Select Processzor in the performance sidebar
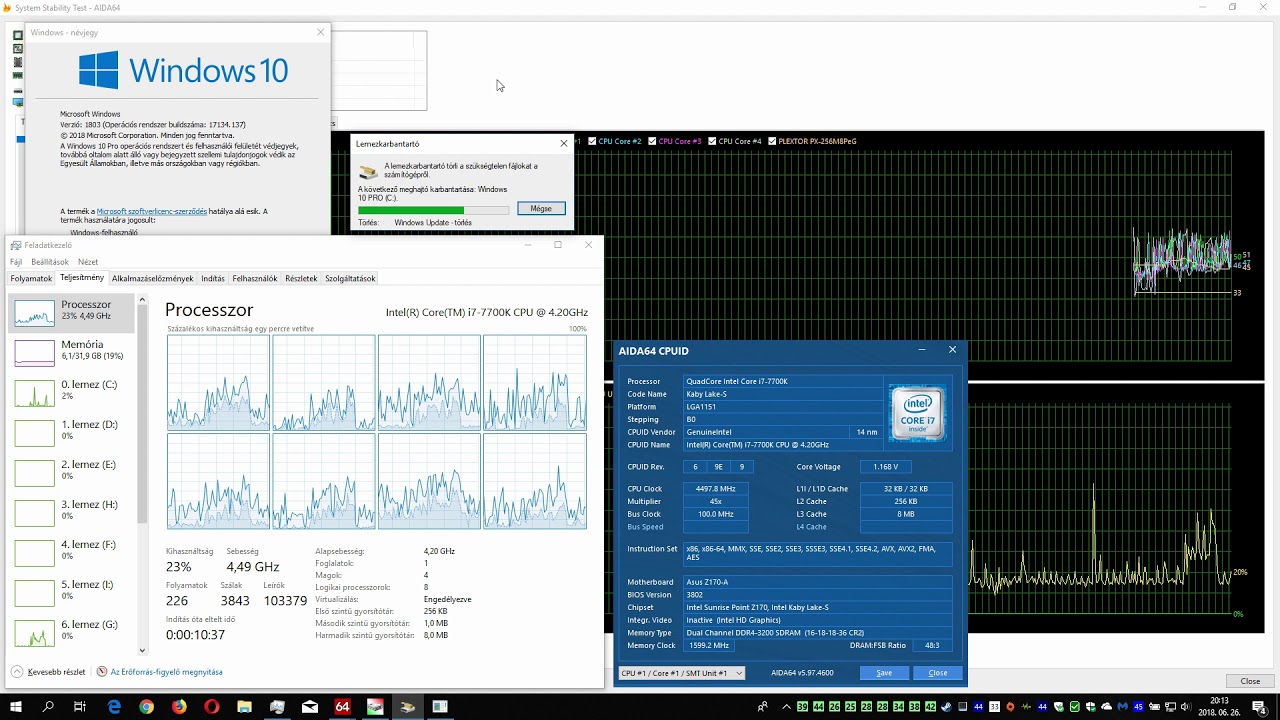This screenshot has height=720, width=1280. coord(72,313)
